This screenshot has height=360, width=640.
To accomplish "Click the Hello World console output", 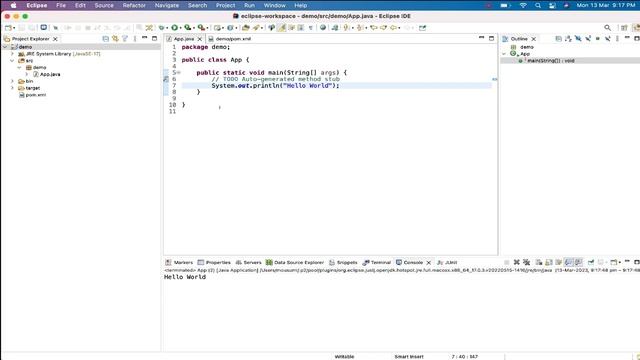I will click(185, 277).
